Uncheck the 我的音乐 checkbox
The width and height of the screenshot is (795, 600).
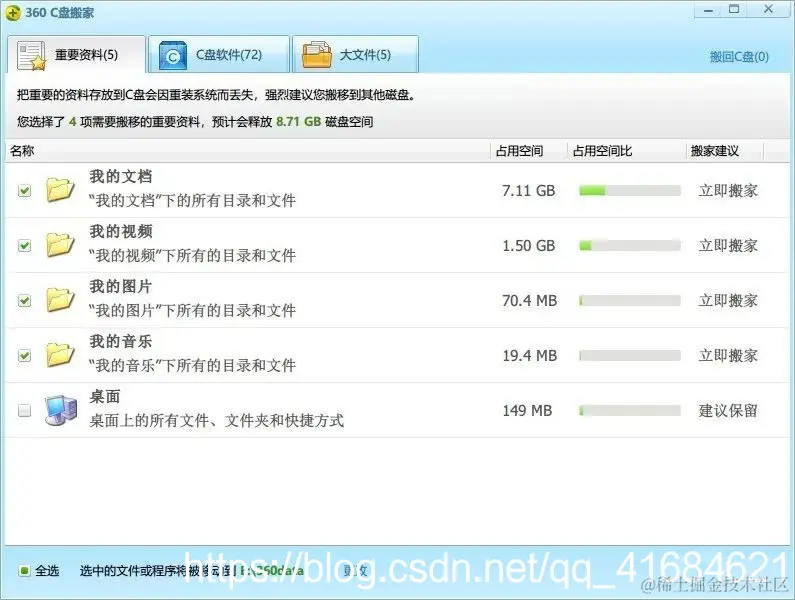(24, 355)
